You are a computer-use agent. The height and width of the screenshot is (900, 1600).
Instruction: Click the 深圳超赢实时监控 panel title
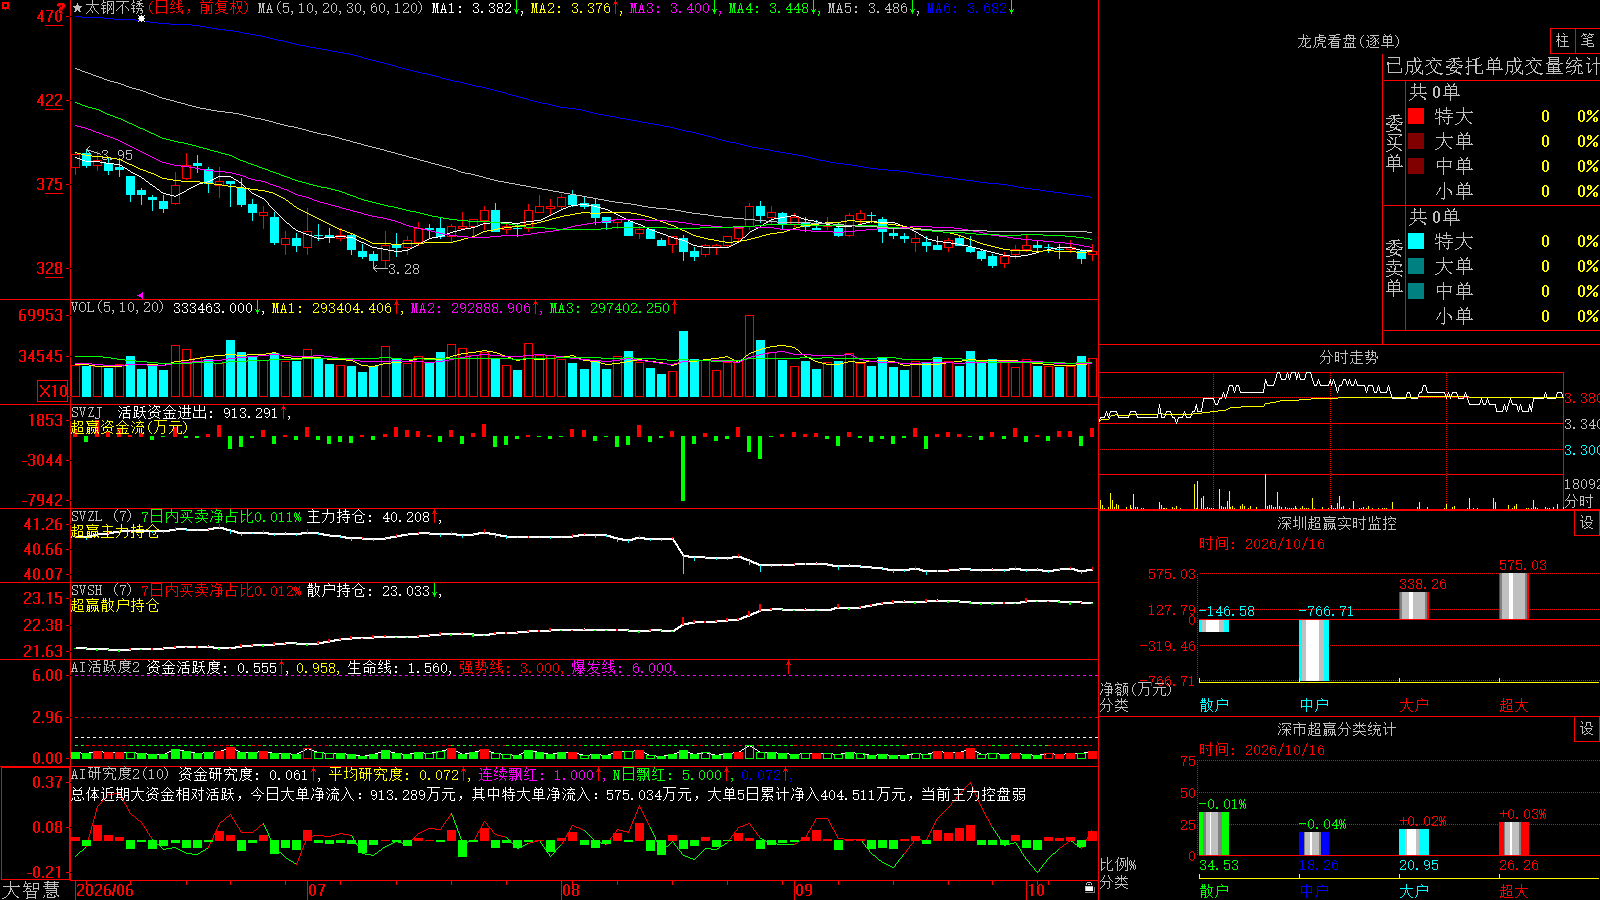click(1336, 523)
